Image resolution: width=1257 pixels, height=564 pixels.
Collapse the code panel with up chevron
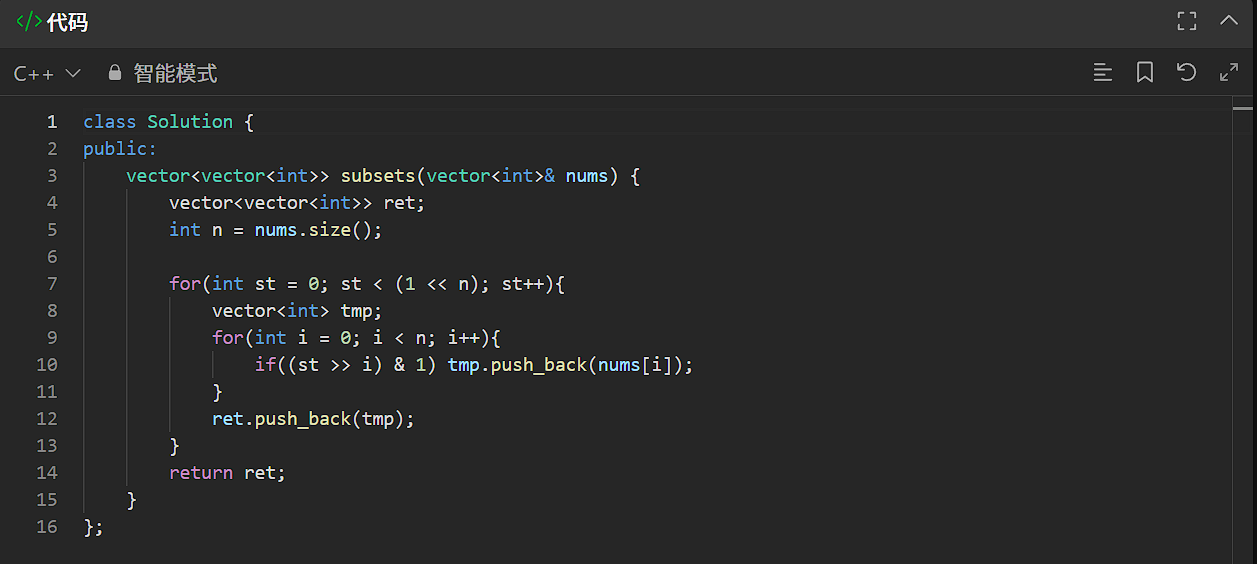(x=1229, y=21)
